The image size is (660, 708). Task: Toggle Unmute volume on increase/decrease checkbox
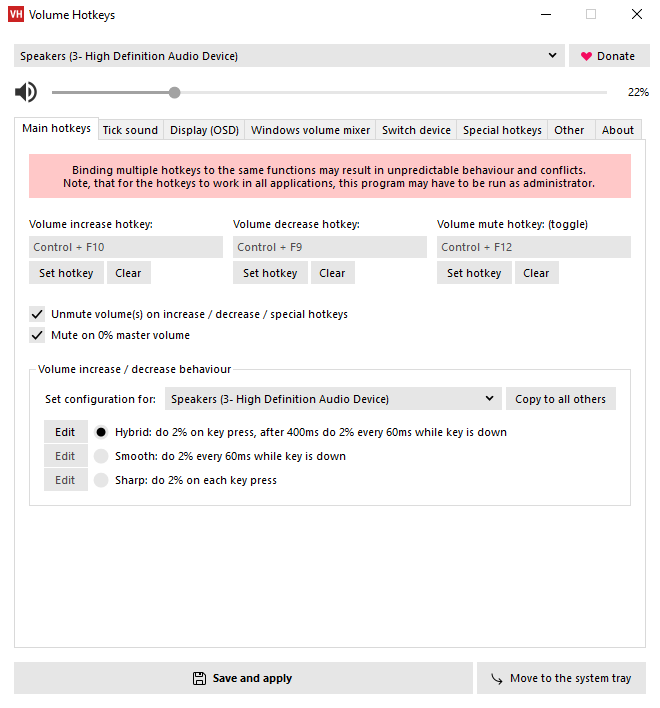click(37, 314)
